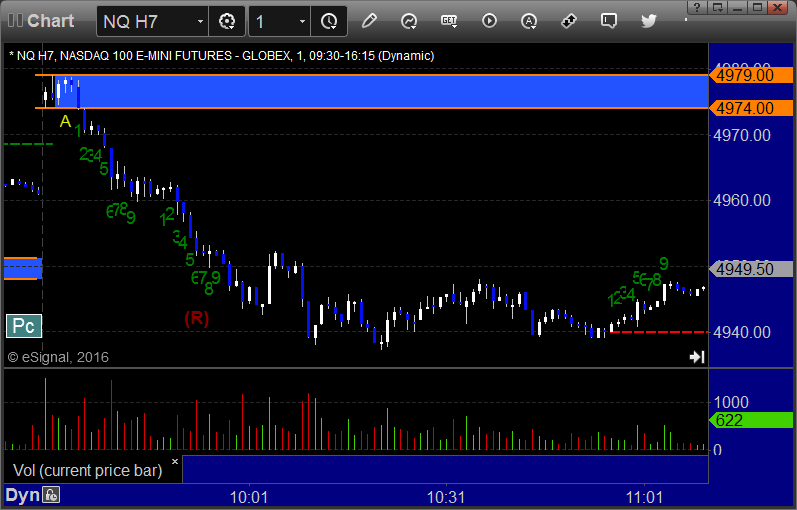Click the 10:01 time axis label
797x510 pixels.
click(x=249, y=497)
